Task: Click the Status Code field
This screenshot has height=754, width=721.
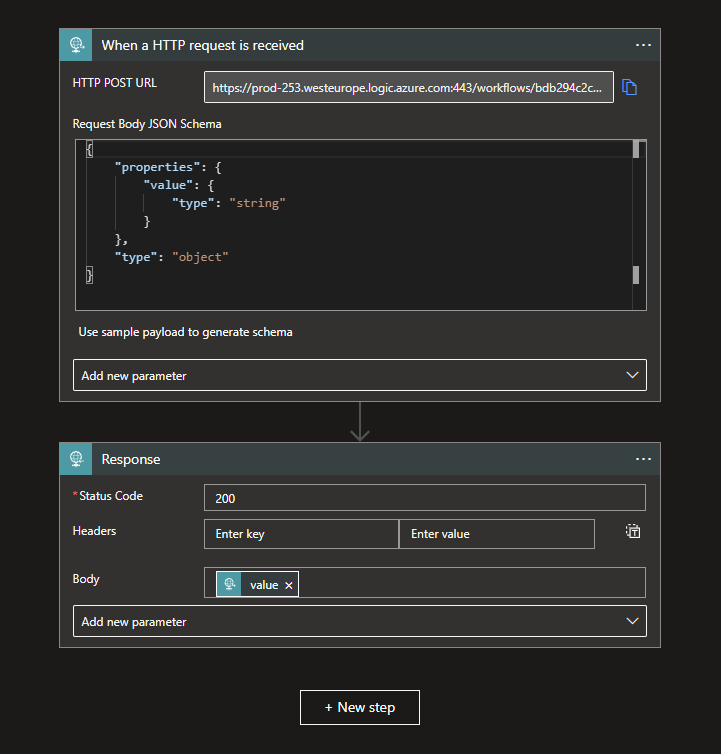Action: pyautogui.click(x=424, y=498)
